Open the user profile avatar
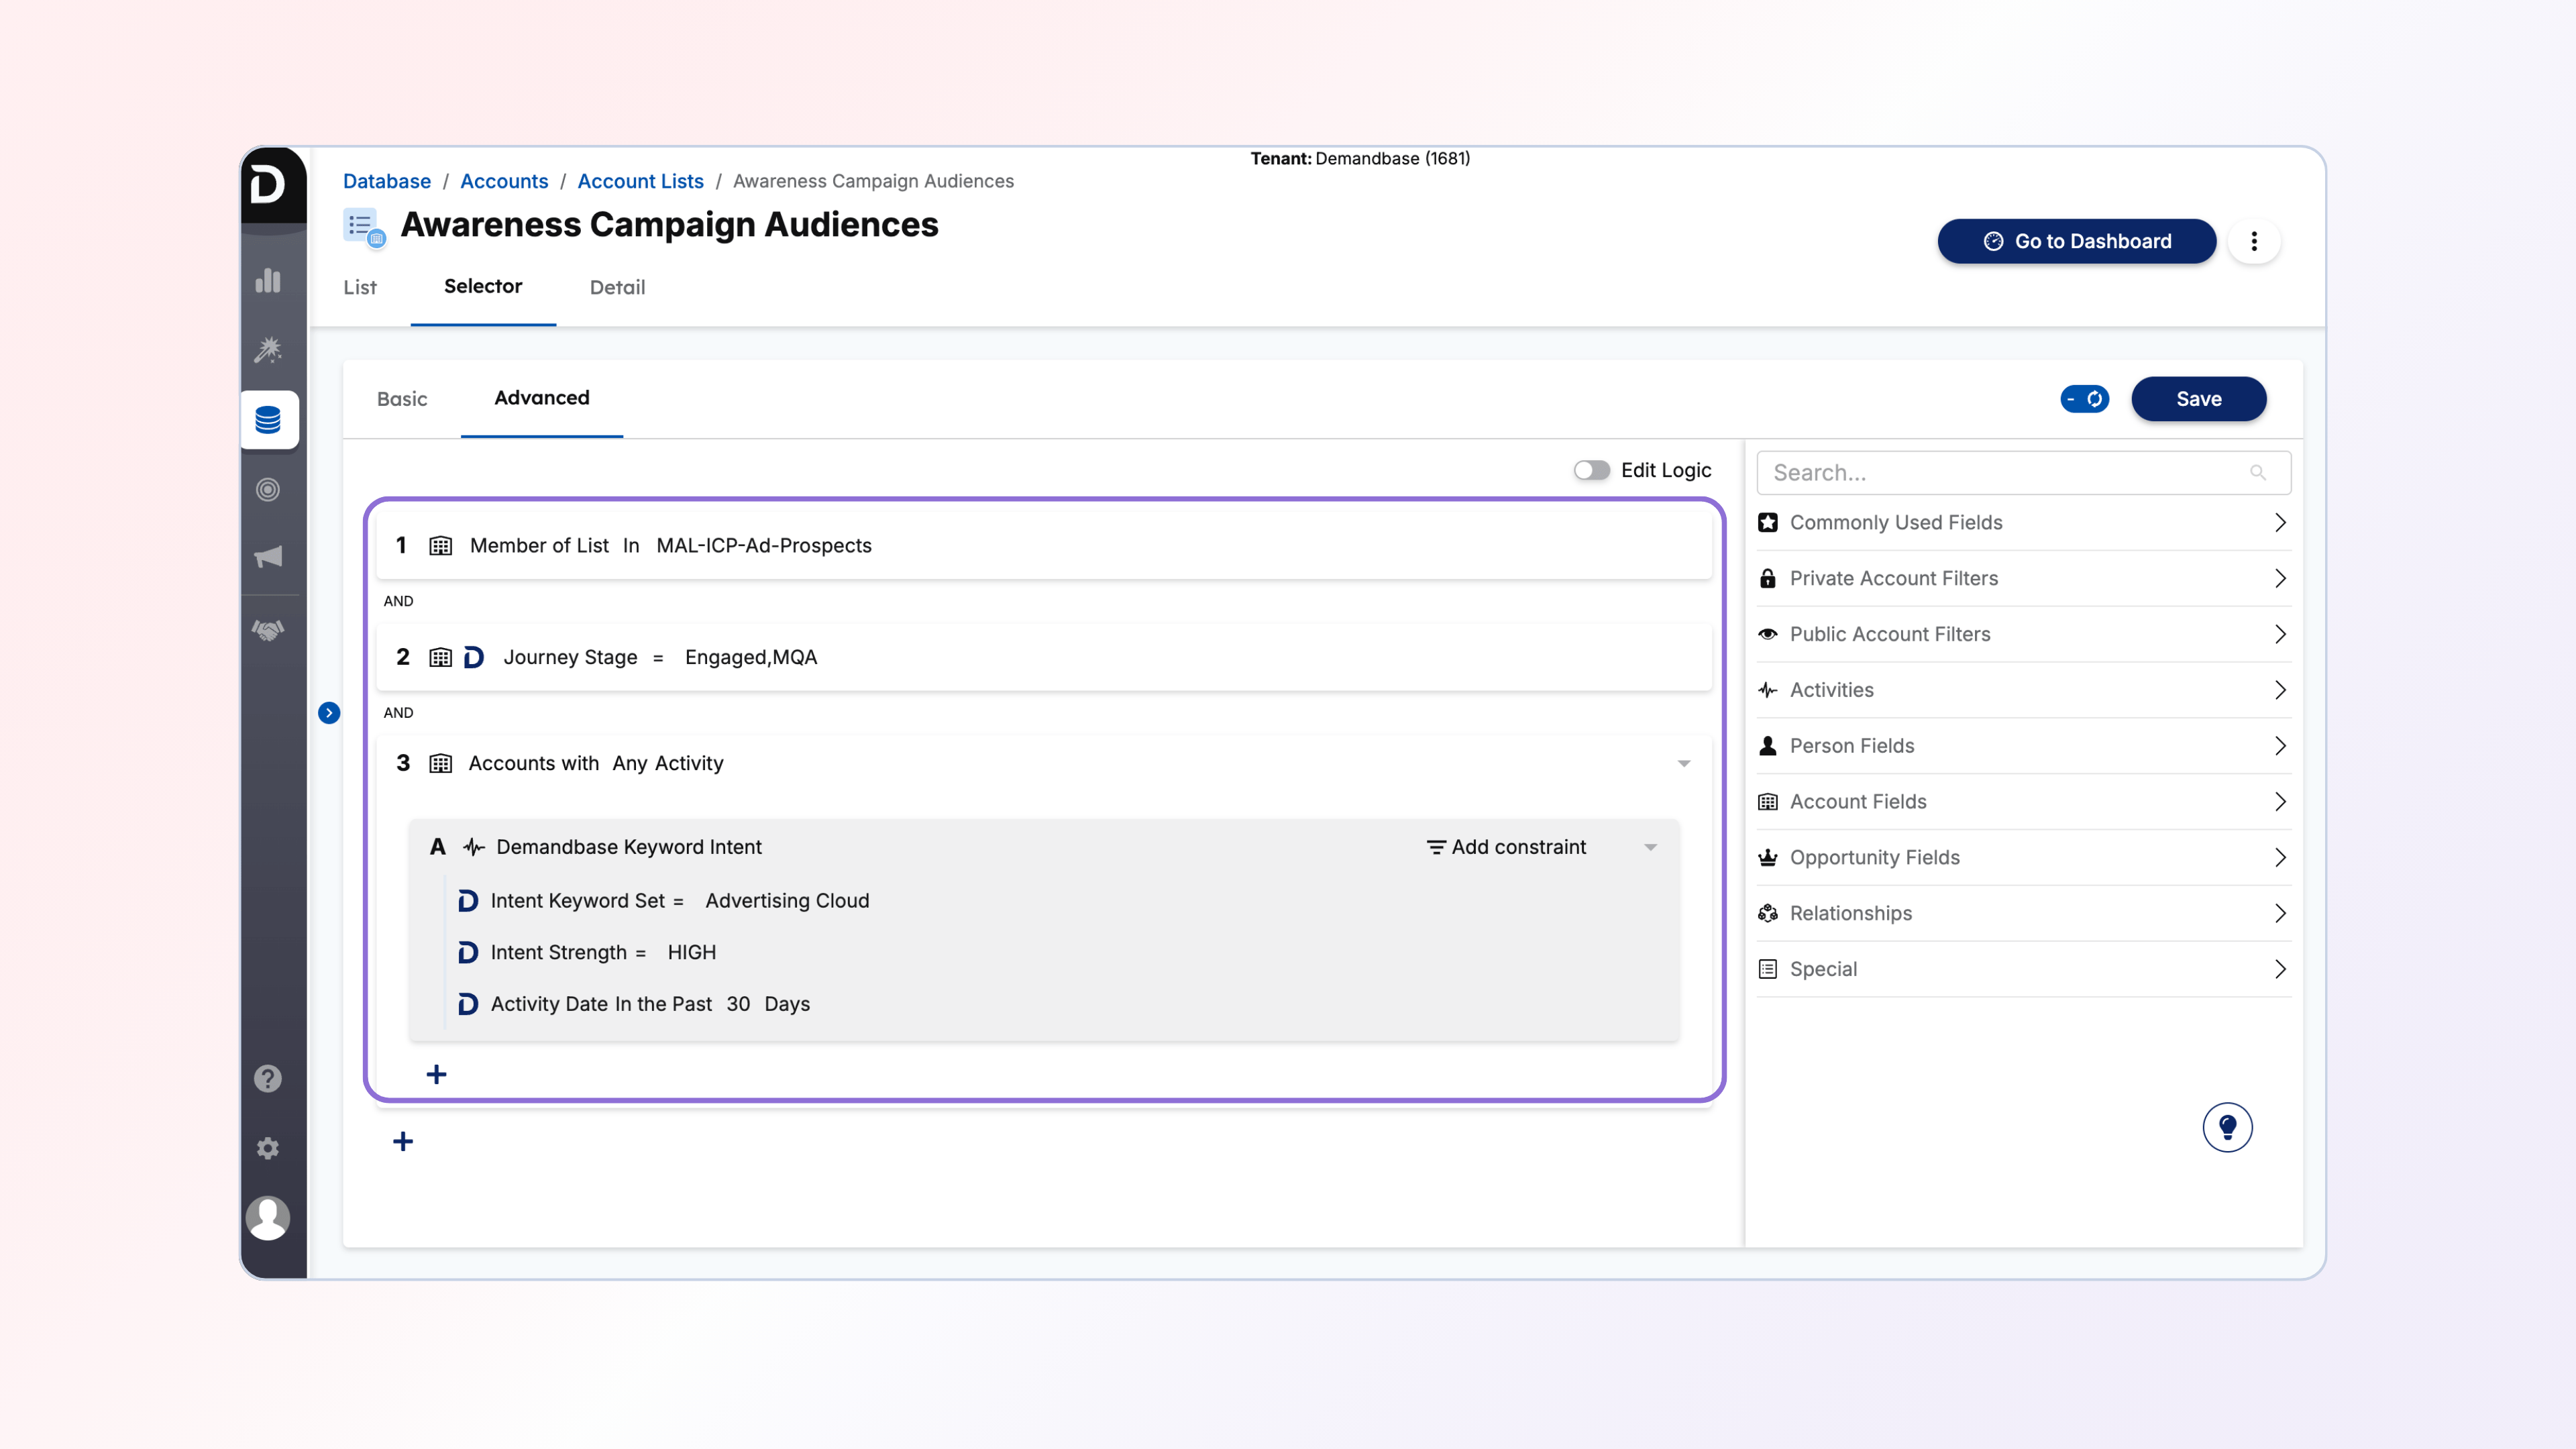The height and width of the screenshot is (1449, 2576). point(268,1218)
